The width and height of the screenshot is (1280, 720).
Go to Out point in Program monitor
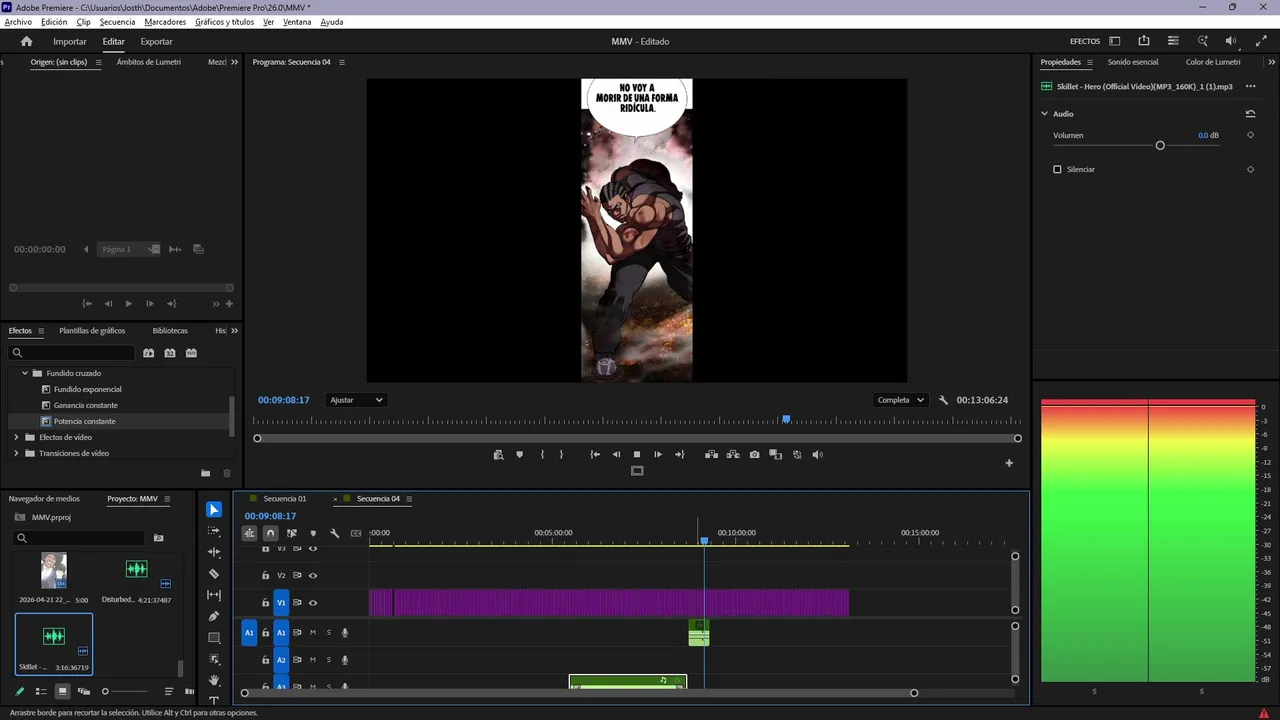click(x=680, y=454)
